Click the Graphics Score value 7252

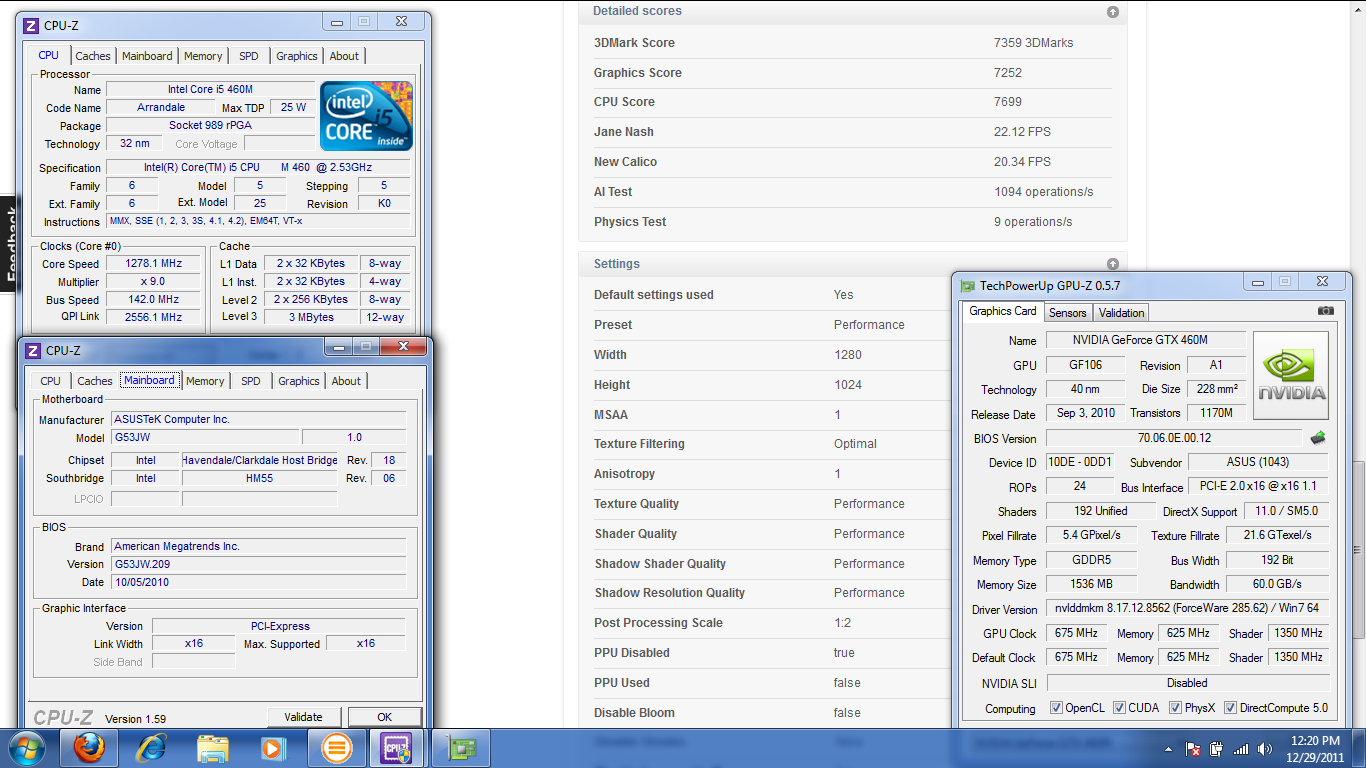click(x=1008, y=73)
